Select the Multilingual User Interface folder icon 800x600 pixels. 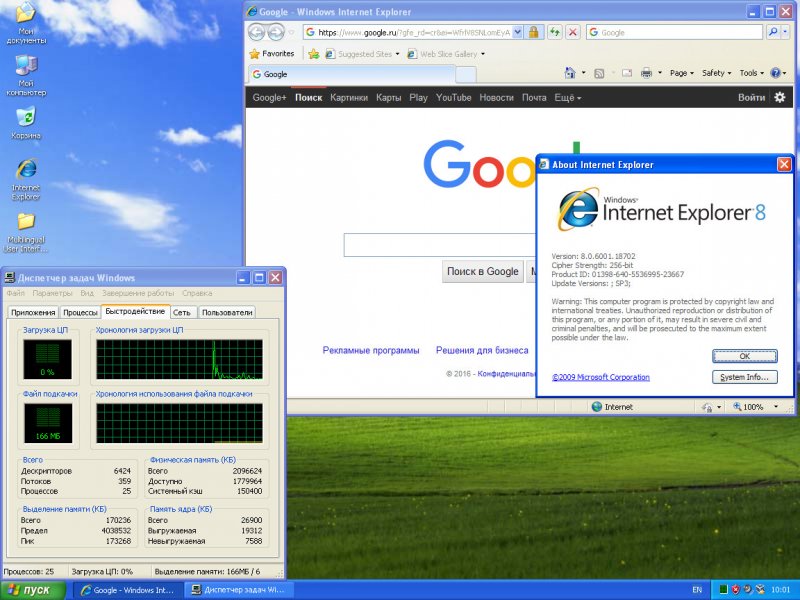pyautogui.click(x=26, y=233)
